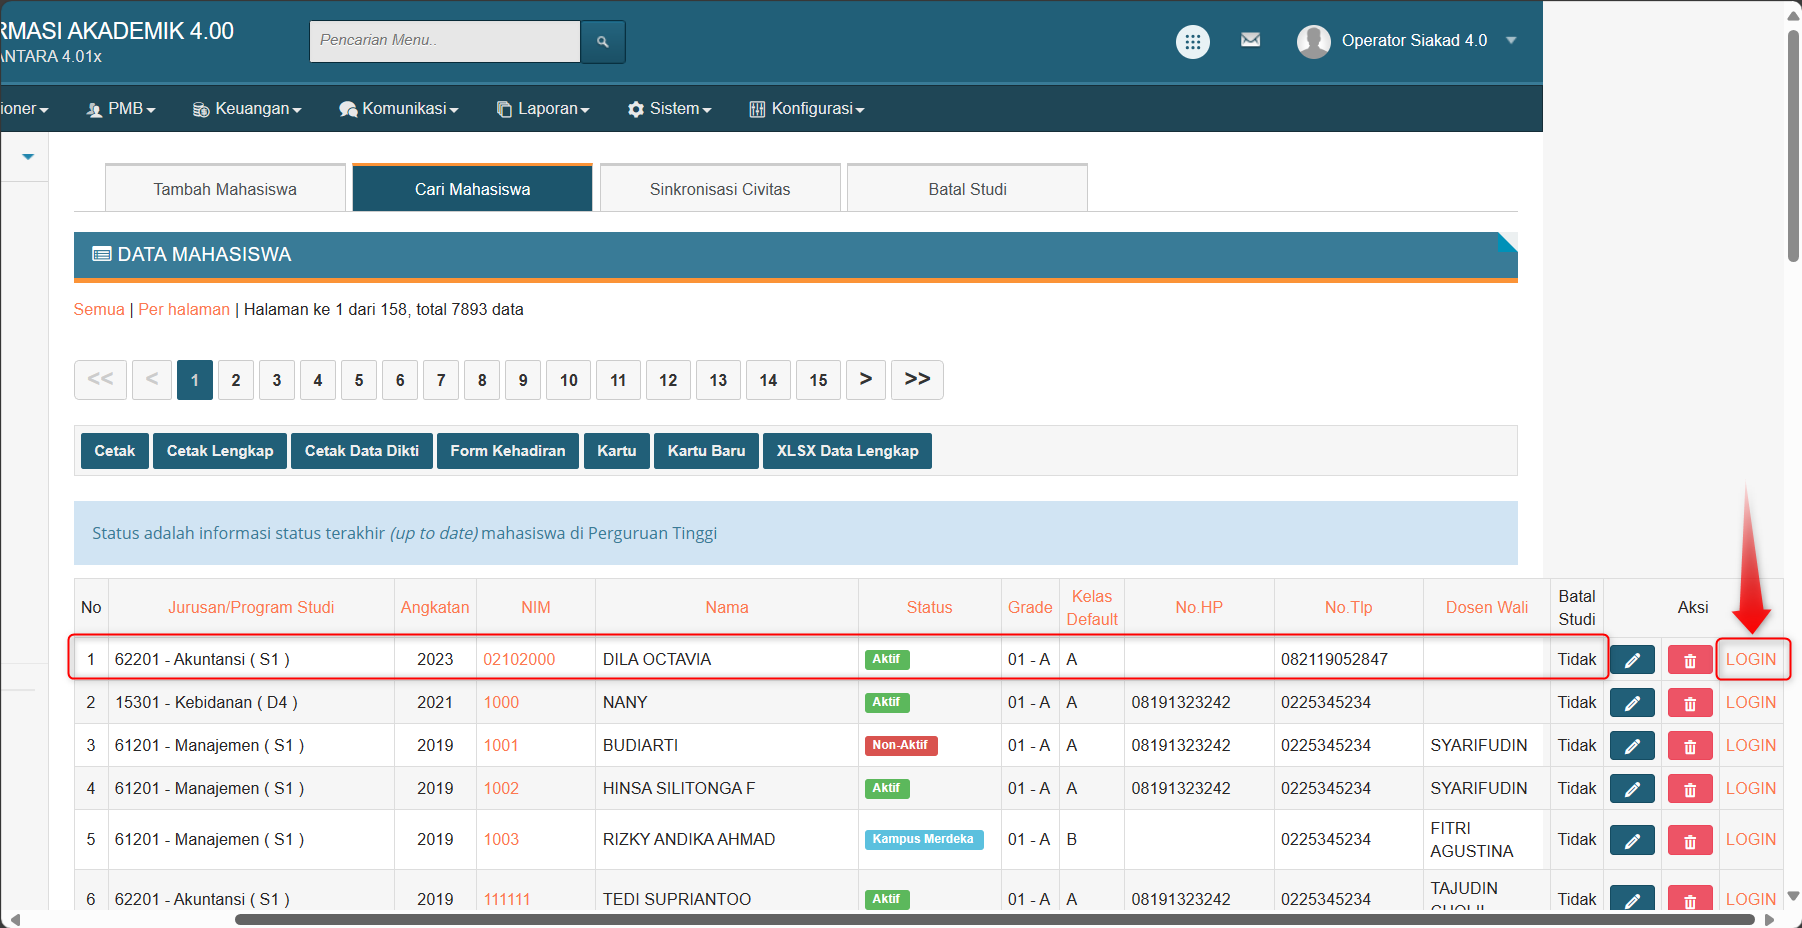Expand the Operator Siakad 4.0 dropdown arrow
Viewport: 1802px width, 928px height.
(x=1511, y=41)
